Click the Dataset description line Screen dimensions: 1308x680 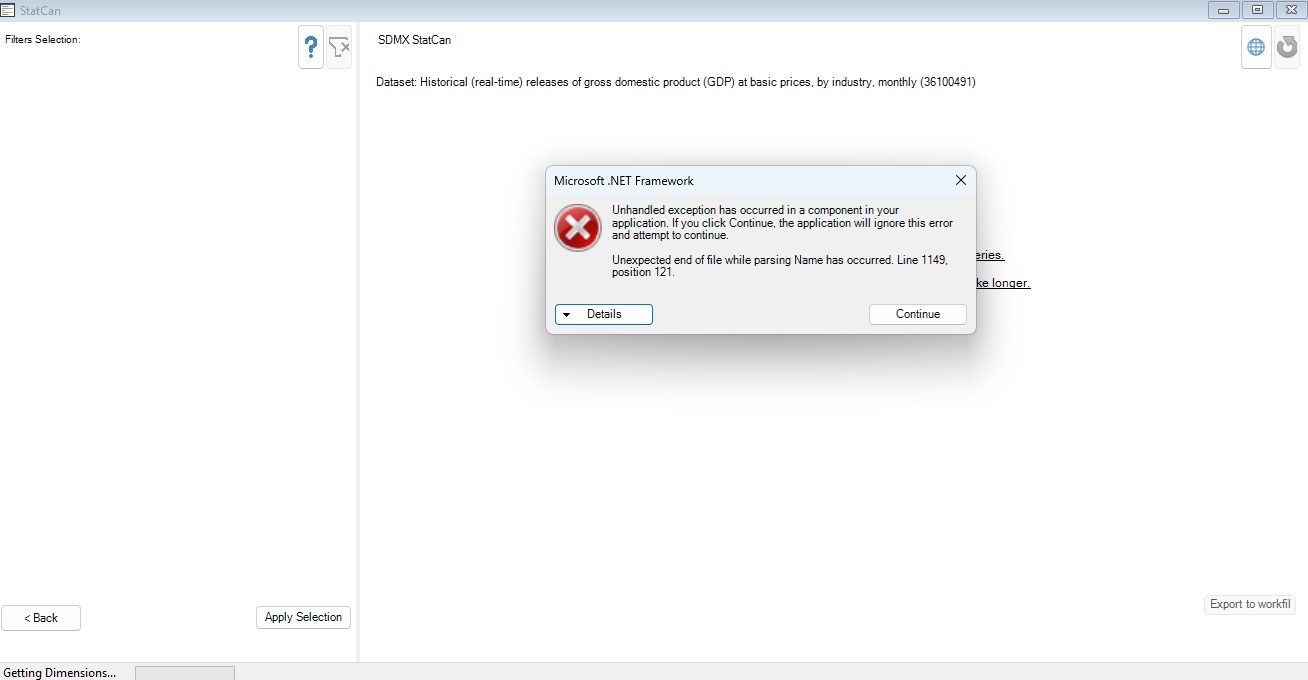point(676,82)
